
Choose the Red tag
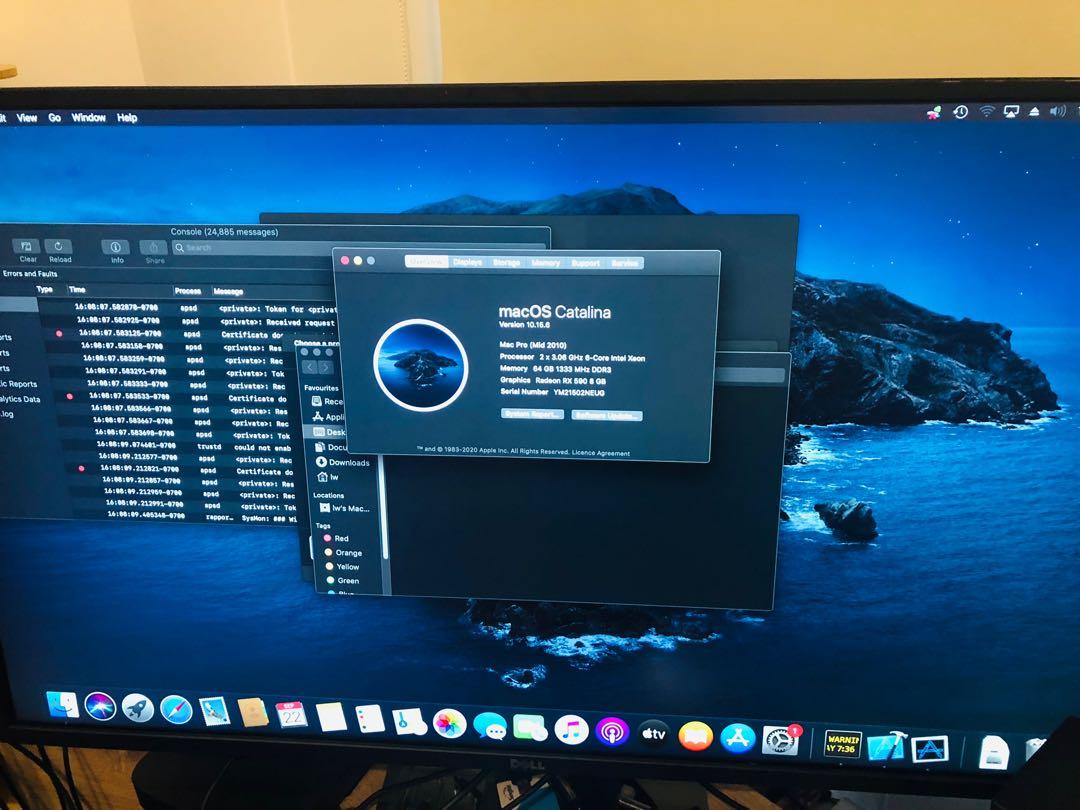pyautogui.click(x=336, y=538)
